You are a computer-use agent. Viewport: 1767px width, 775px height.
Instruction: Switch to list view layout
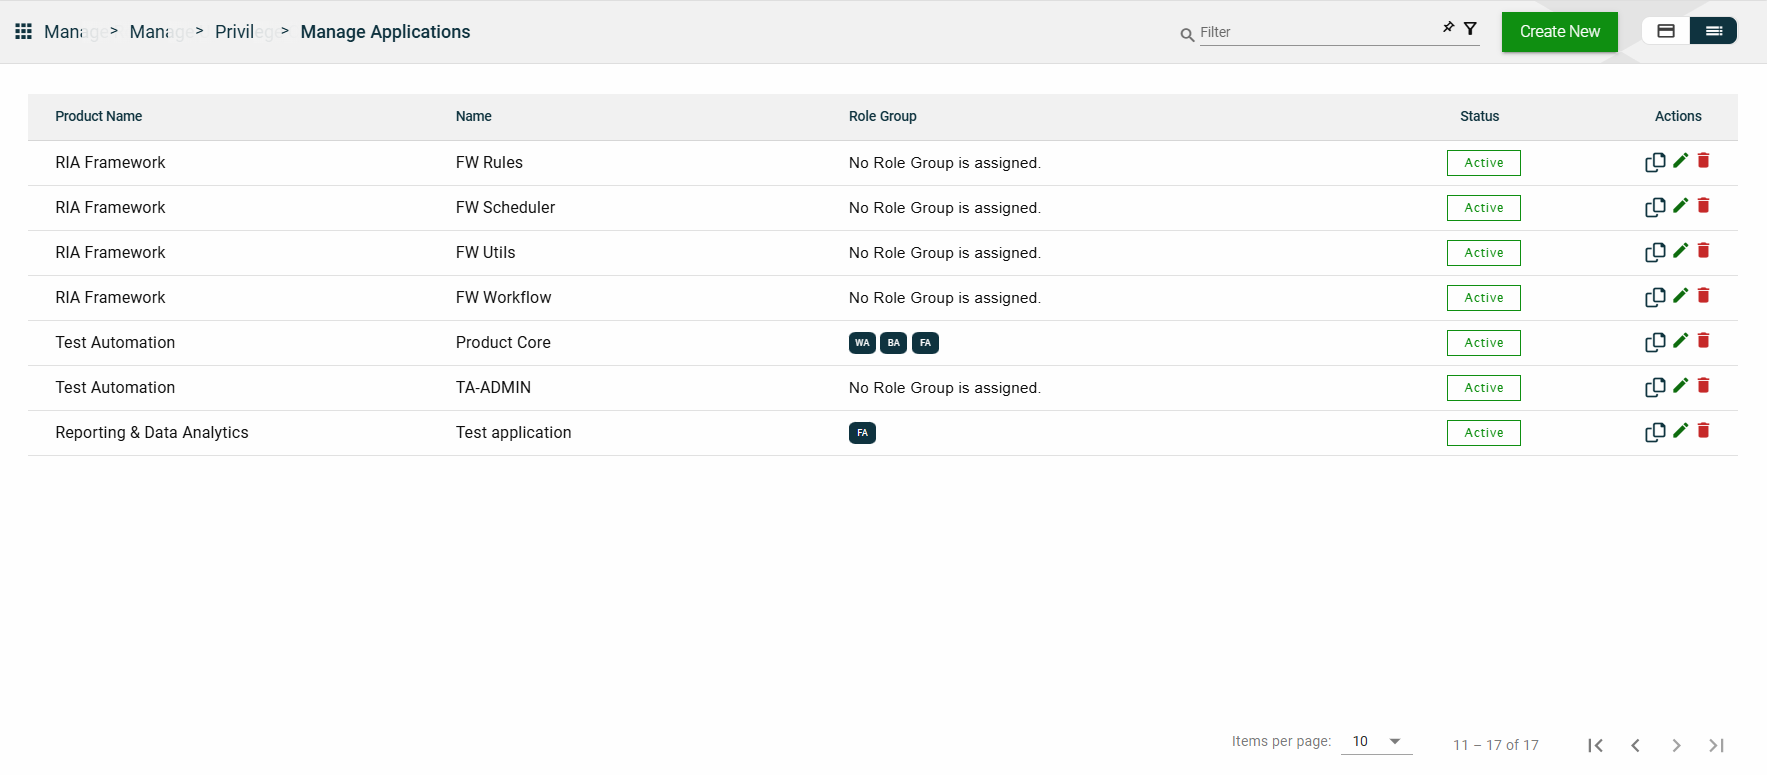pos(1713,31)
